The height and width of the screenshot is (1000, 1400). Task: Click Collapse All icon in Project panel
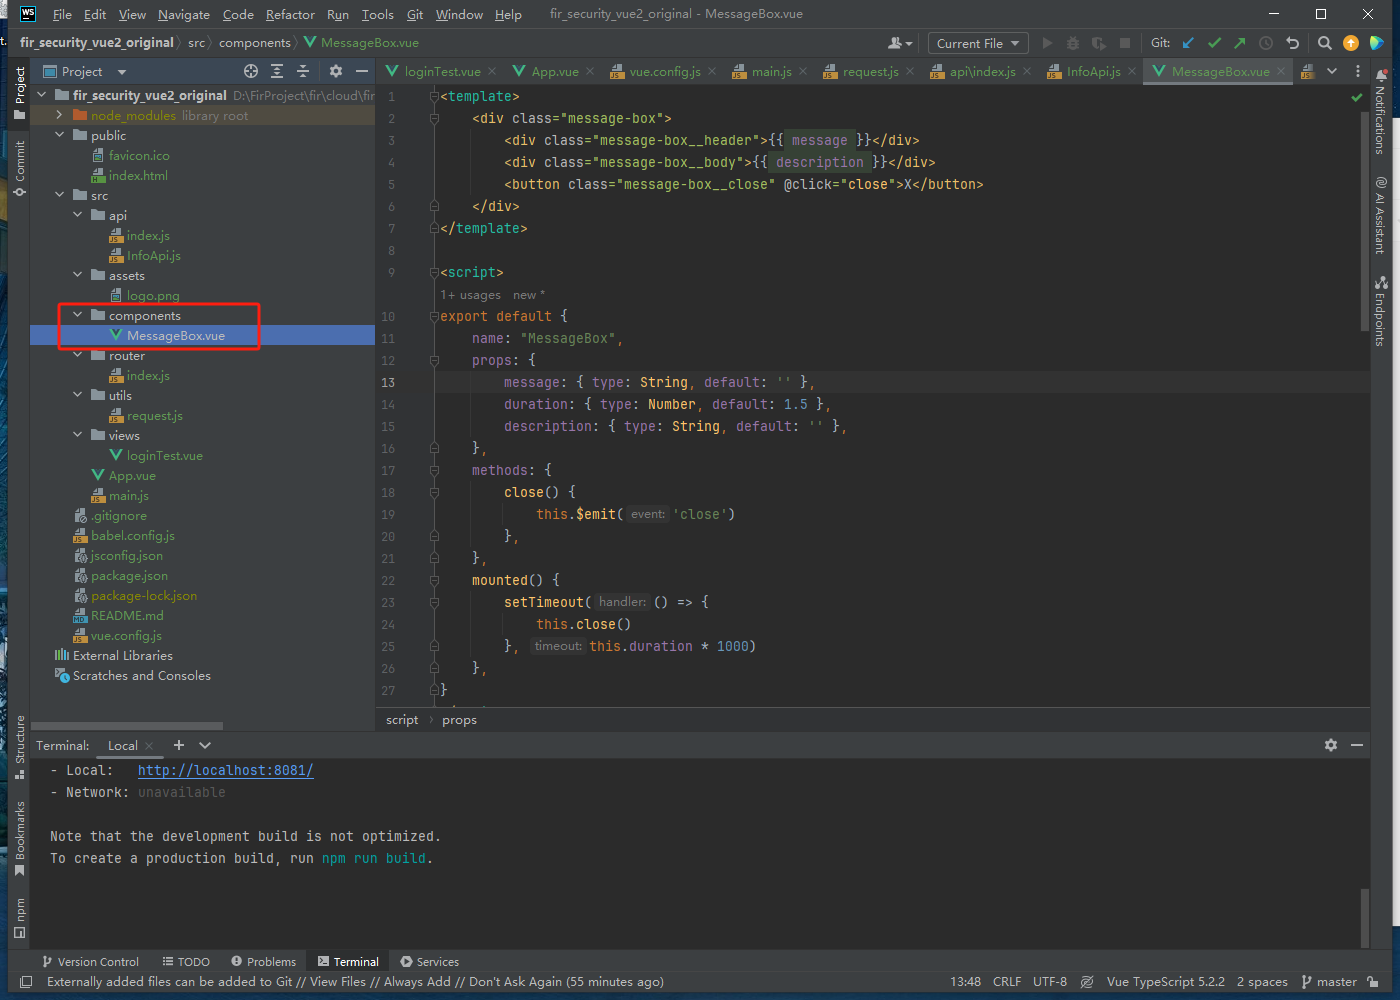pyautogui.click(x=303, y=71)
